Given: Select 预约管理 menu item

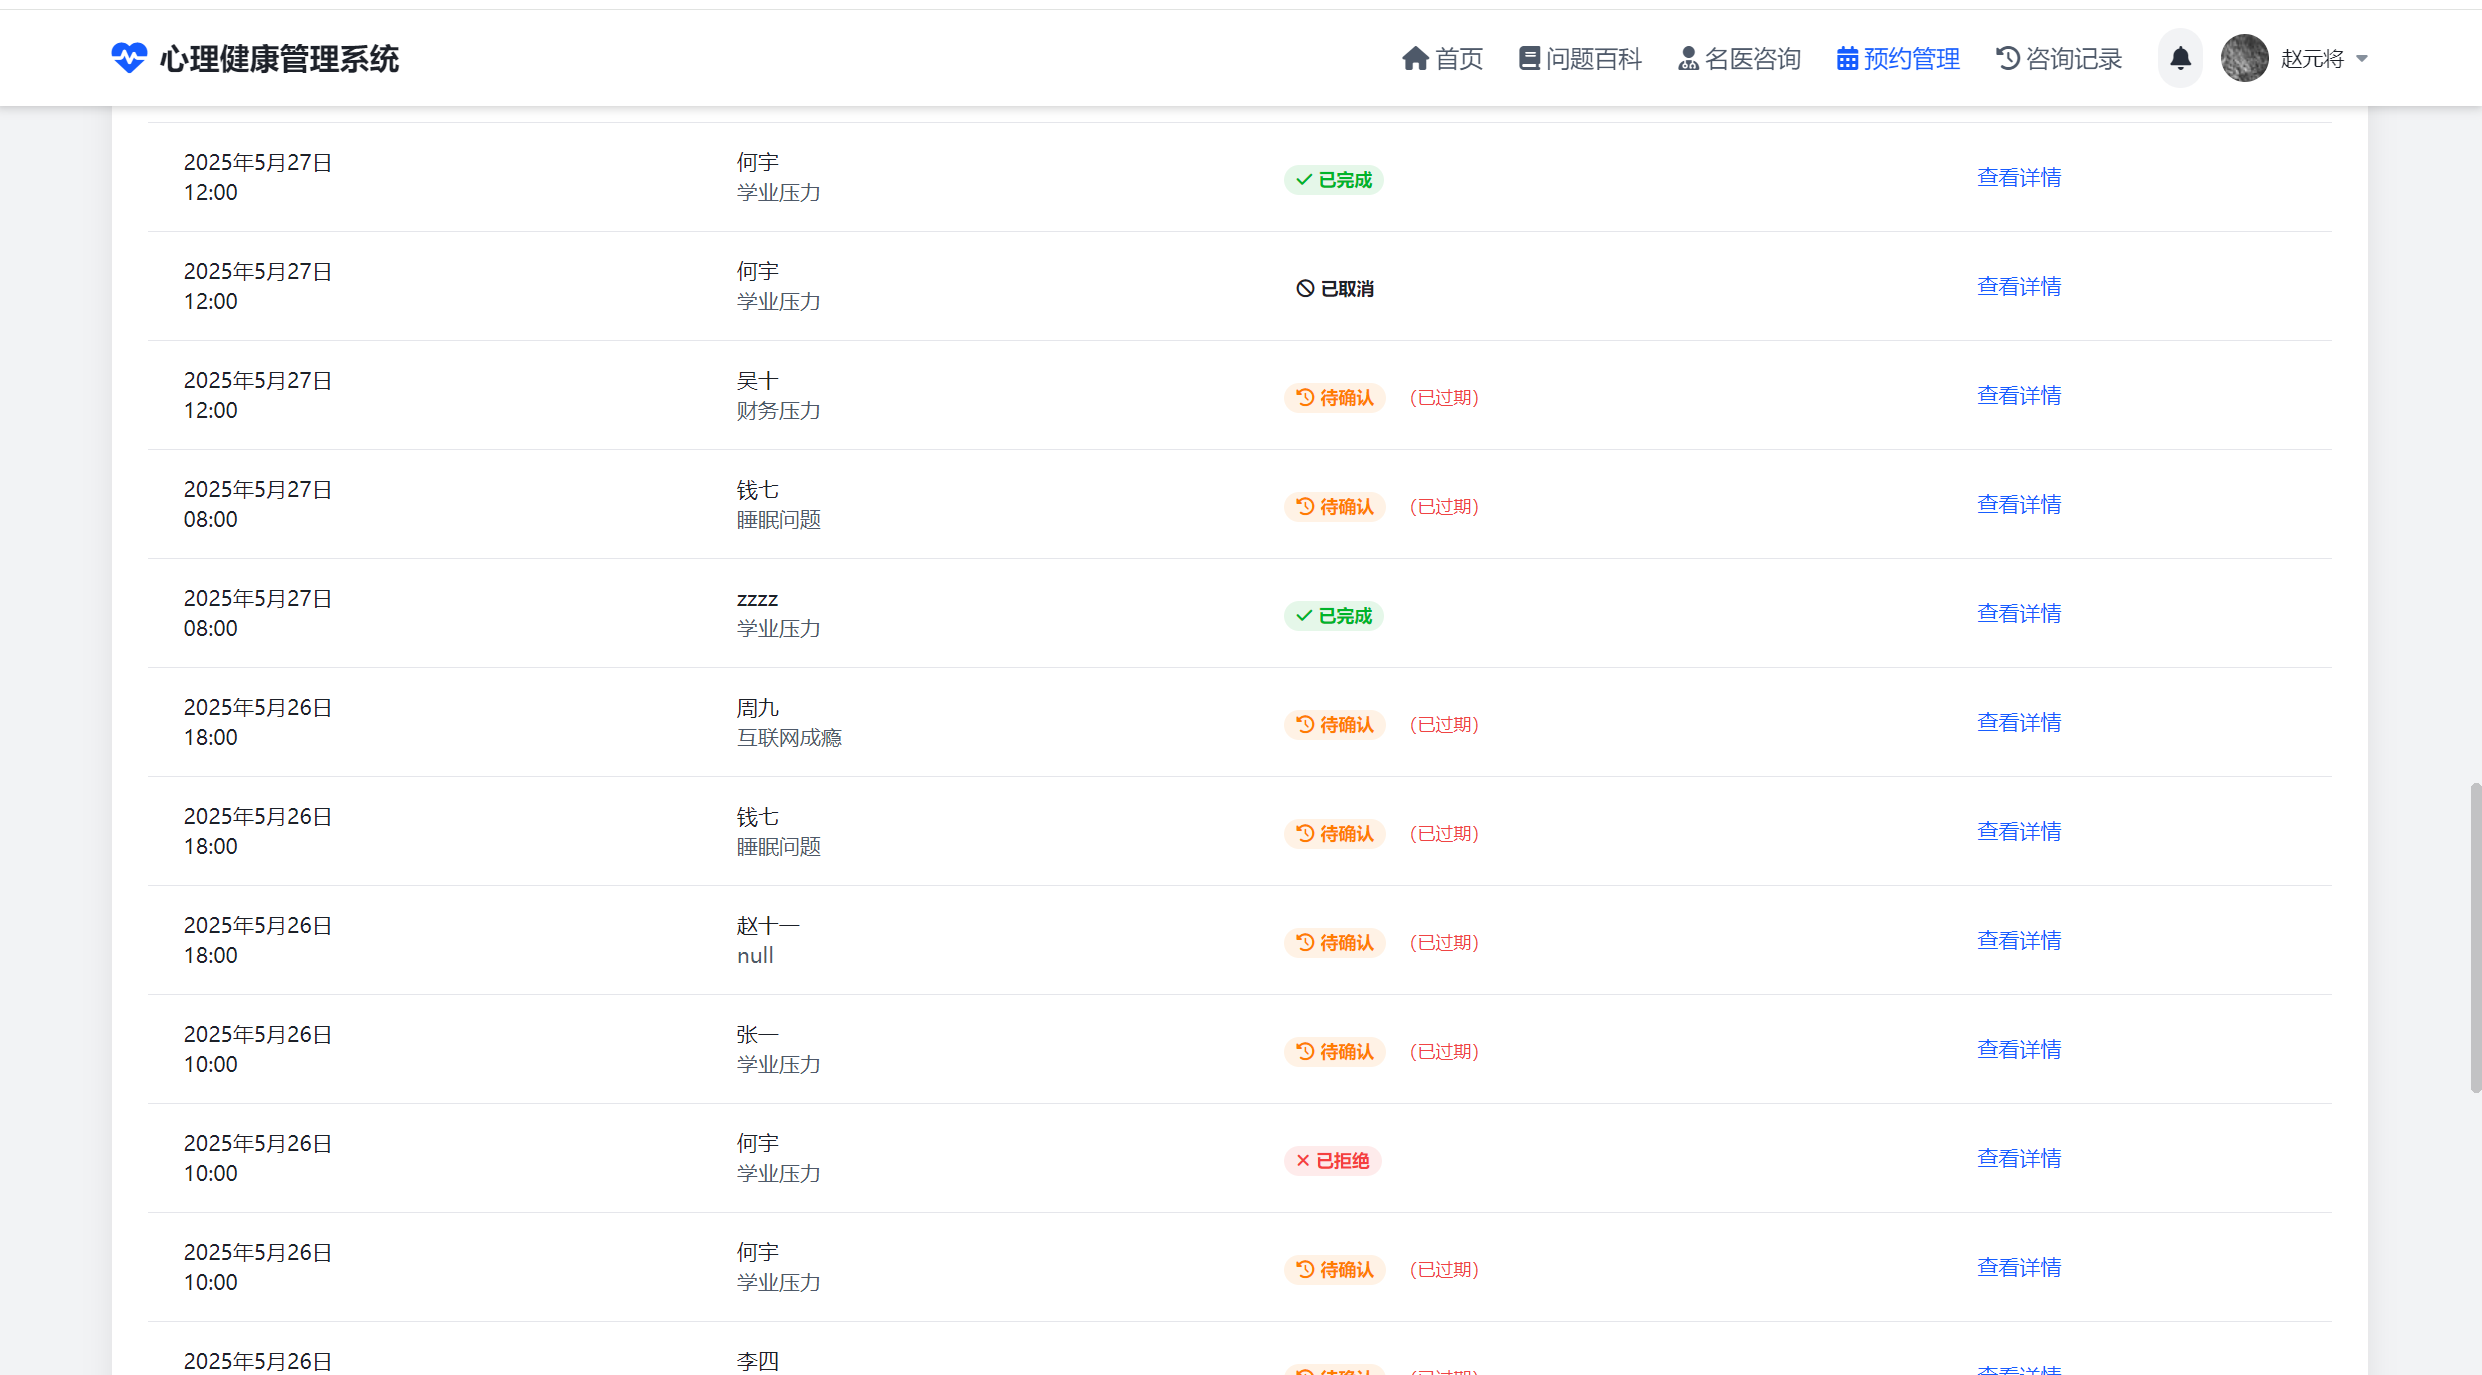Looking at the screenshot, I should click(1898, 59).
